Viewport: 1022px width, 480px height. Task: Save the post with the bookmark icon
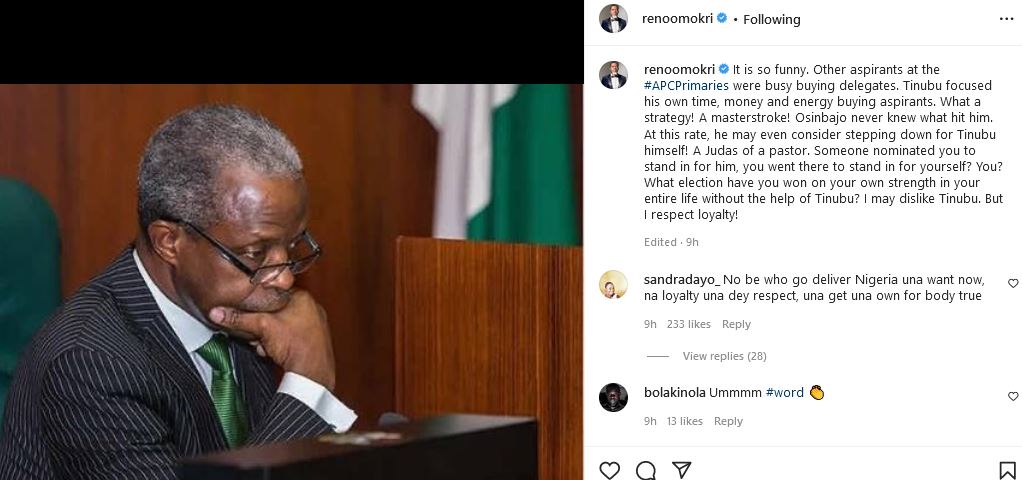[1007, 470]
